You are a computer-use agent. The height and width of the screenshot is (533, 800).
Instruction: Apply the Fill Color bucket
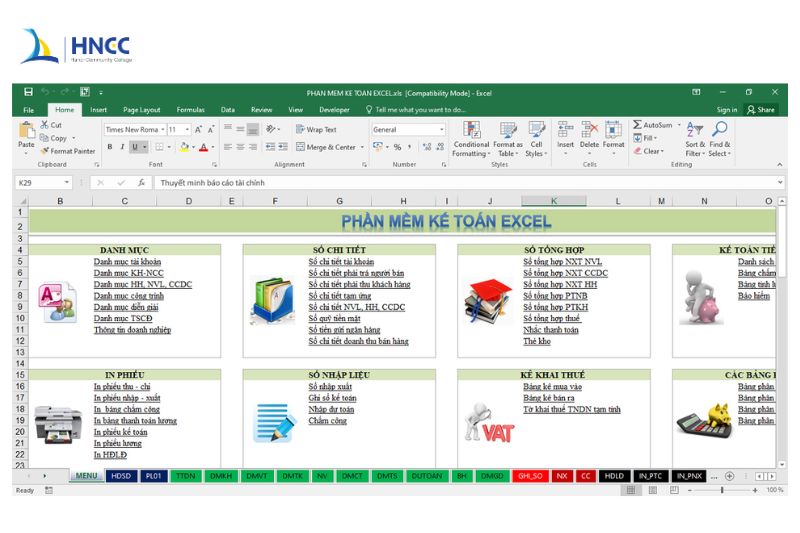pyautogui.click(x=184, y=147)
